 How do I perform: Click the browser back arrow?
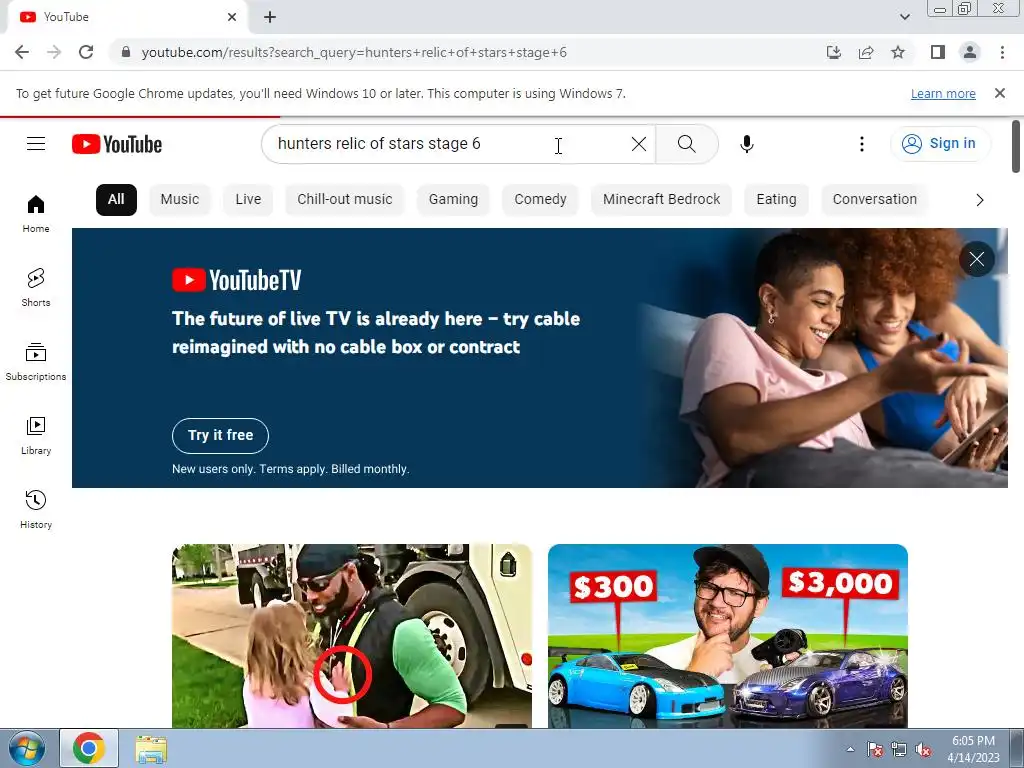(x=22, y=52)
